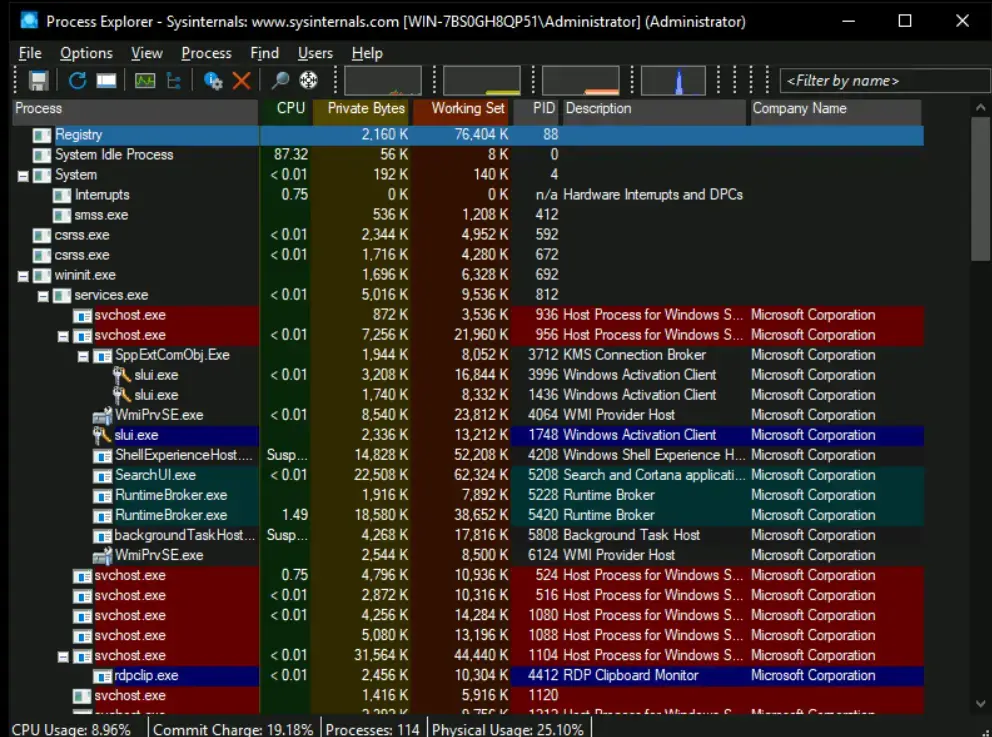Click the RuntimeBroker.exe icon for PID 5228
This screenshot has width=992, height=737.
click(102, 496)
